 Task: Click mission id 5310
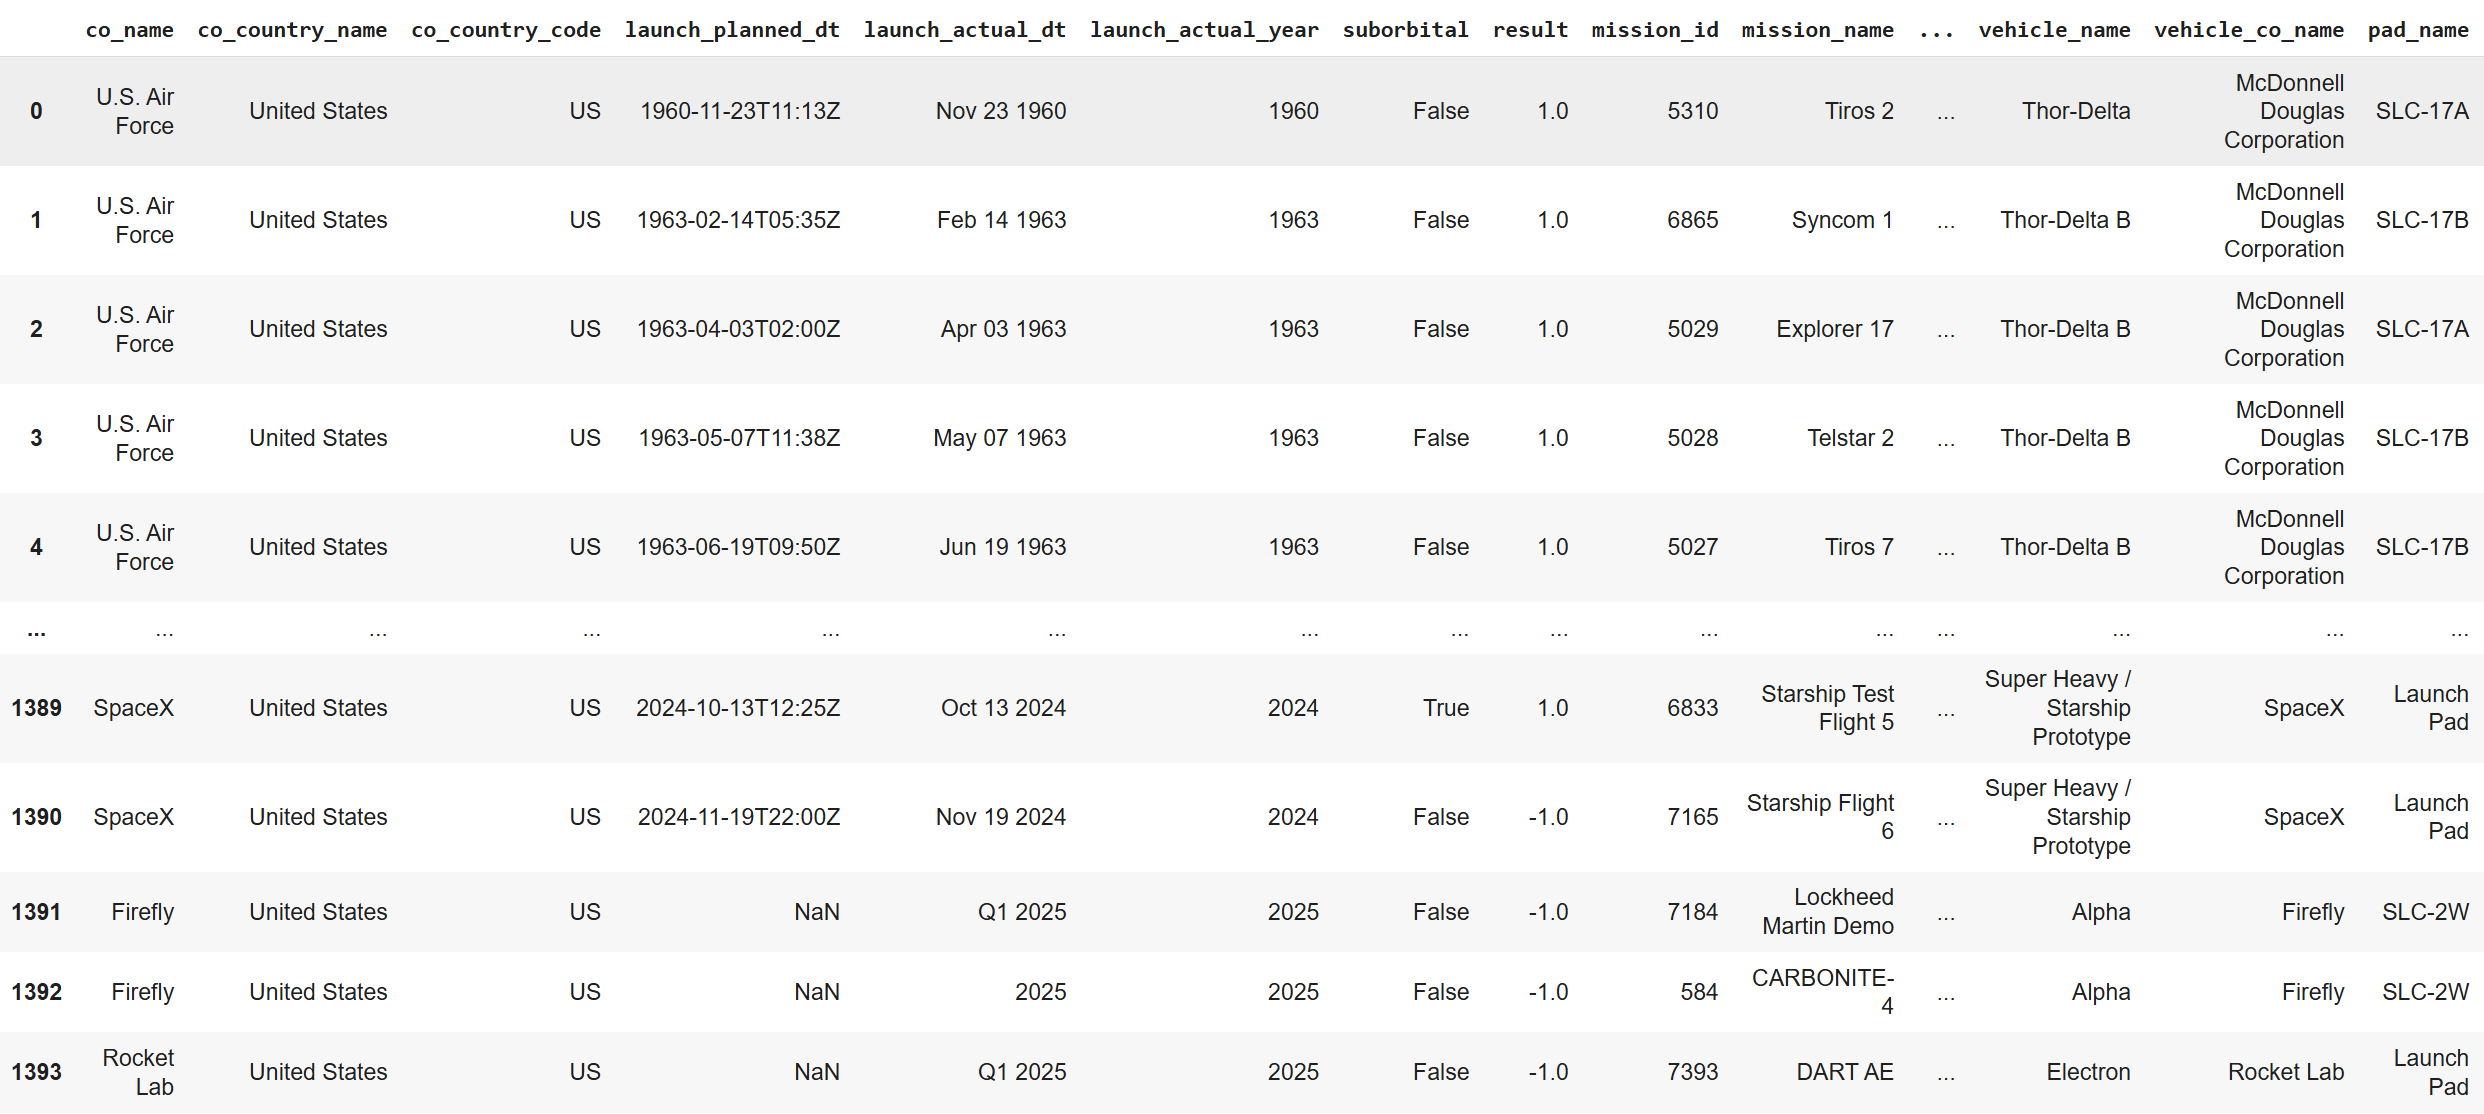(1692, 111)
